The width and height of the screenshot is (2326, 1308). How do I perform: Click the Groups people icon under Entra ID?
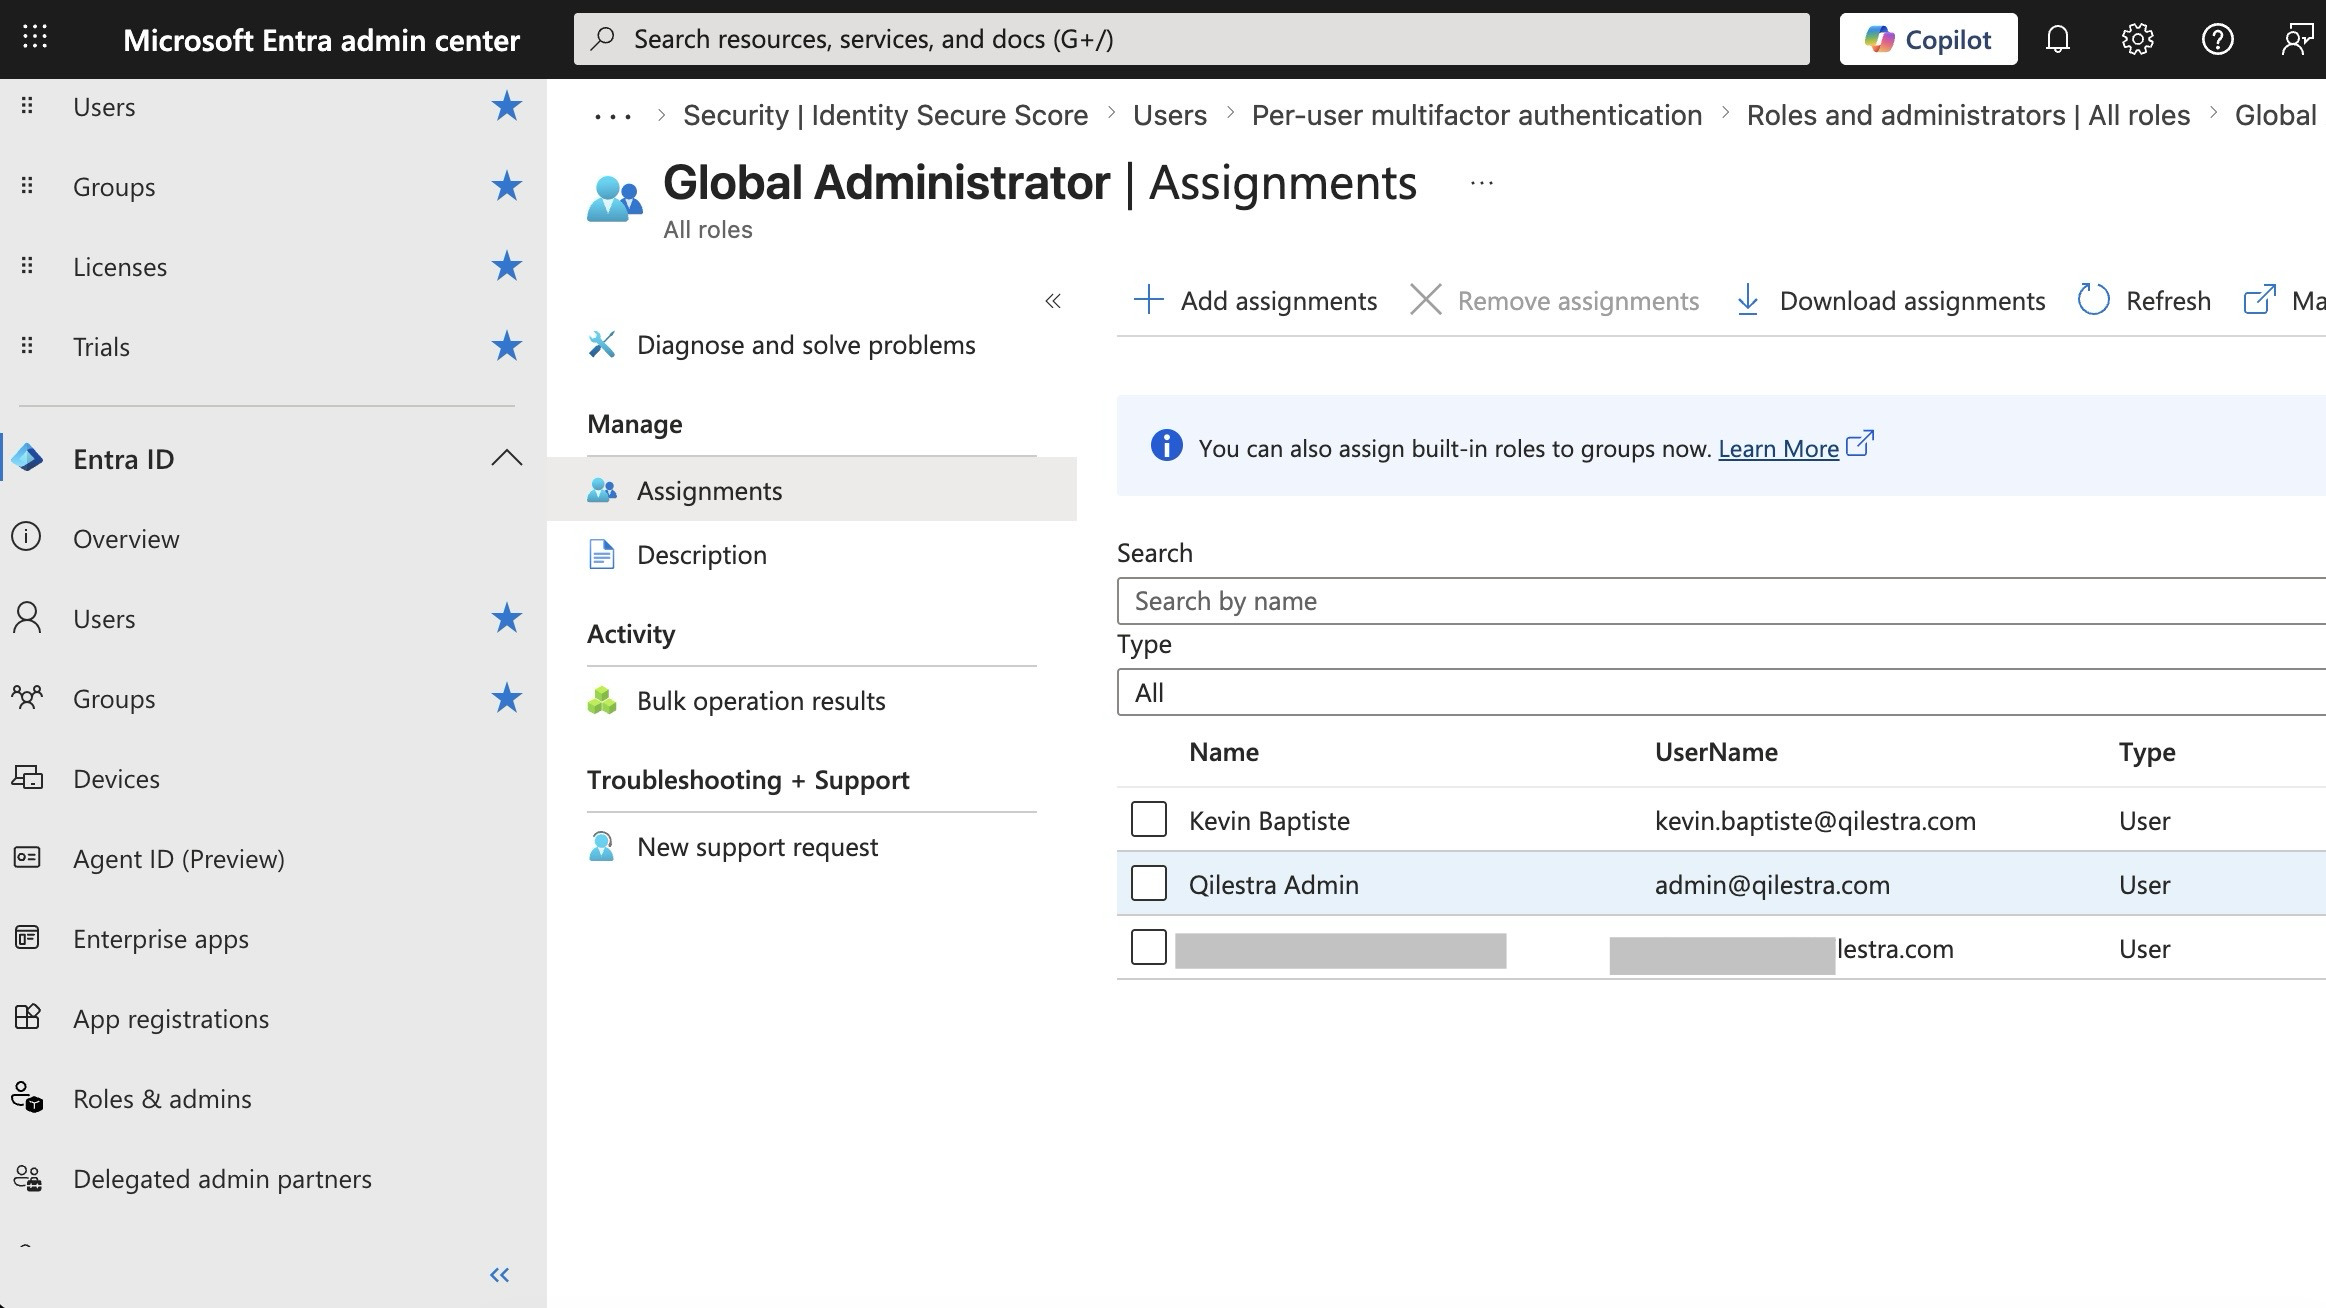(x=27, y=697)
